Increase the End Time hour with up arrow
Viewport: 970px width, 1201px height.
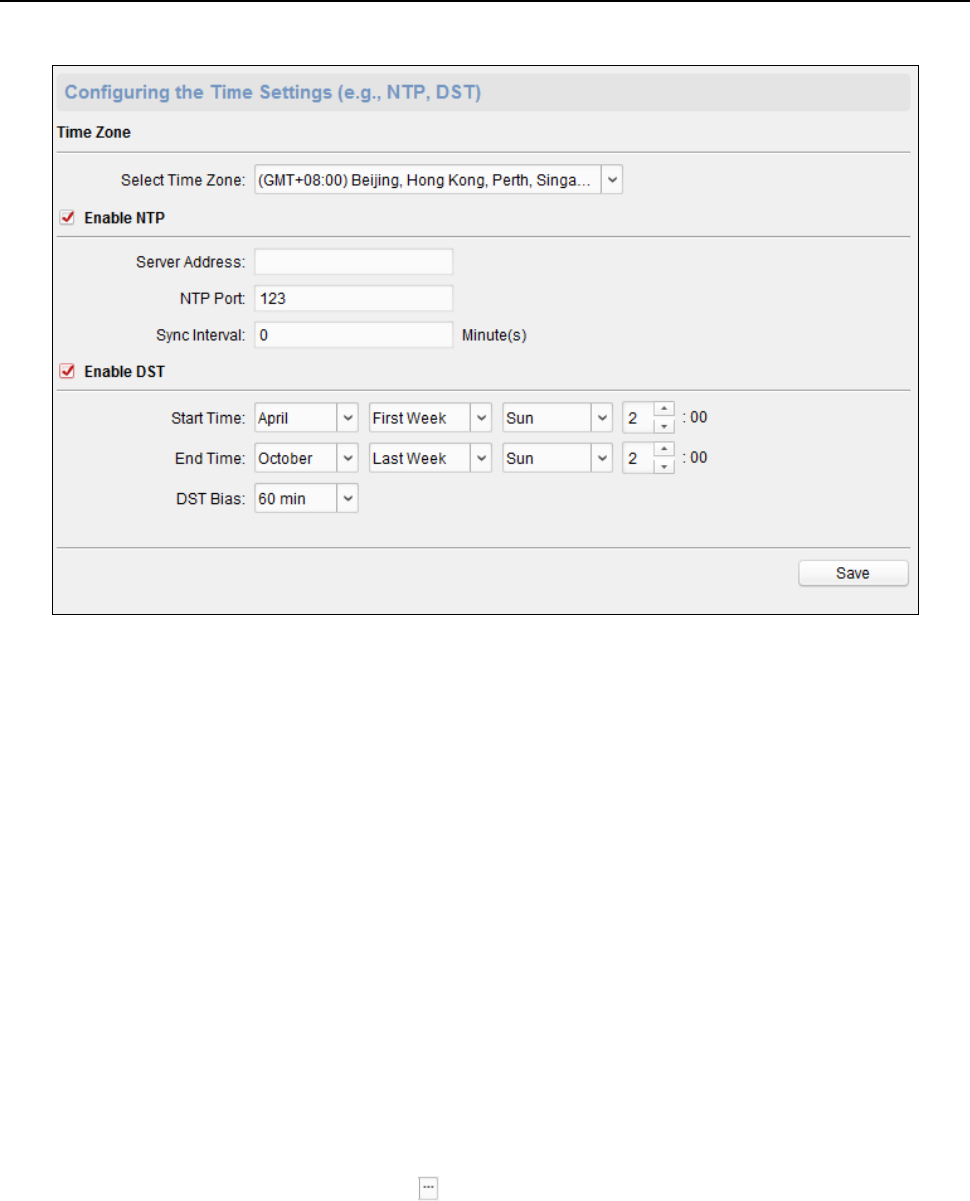pyautogui.click(x=663, y=451)
